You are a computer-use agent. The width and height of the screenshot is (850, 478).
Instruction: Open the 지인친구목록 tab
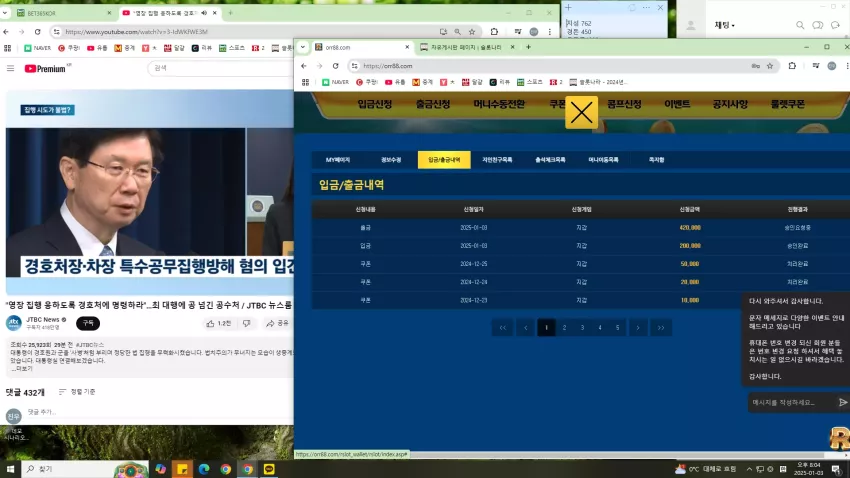(x=497, y=160)
